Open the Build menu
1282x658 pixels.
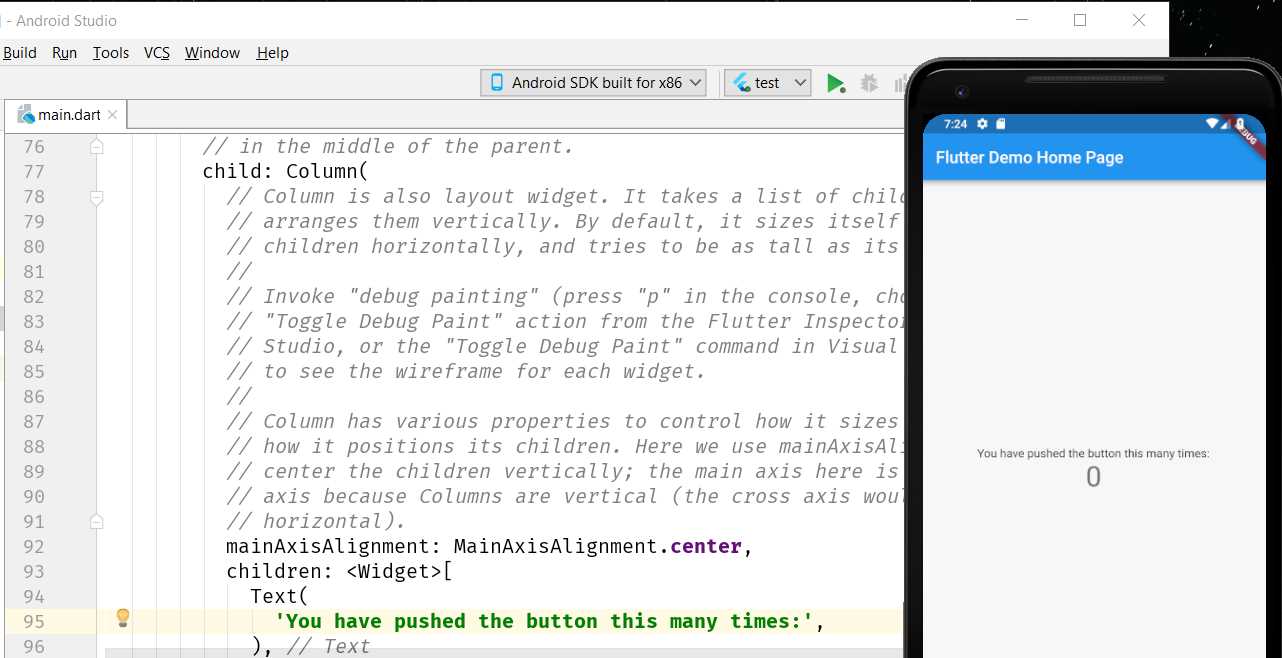[19, 52]
